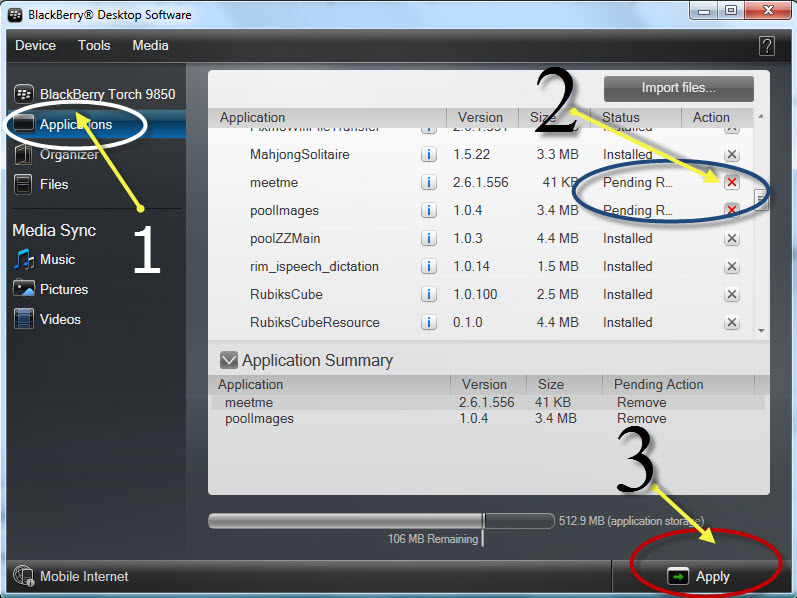Viewport: 797px width, 598px height.
Task: Show info for MahjongSolitaire
Action: (x=428, y=154)
